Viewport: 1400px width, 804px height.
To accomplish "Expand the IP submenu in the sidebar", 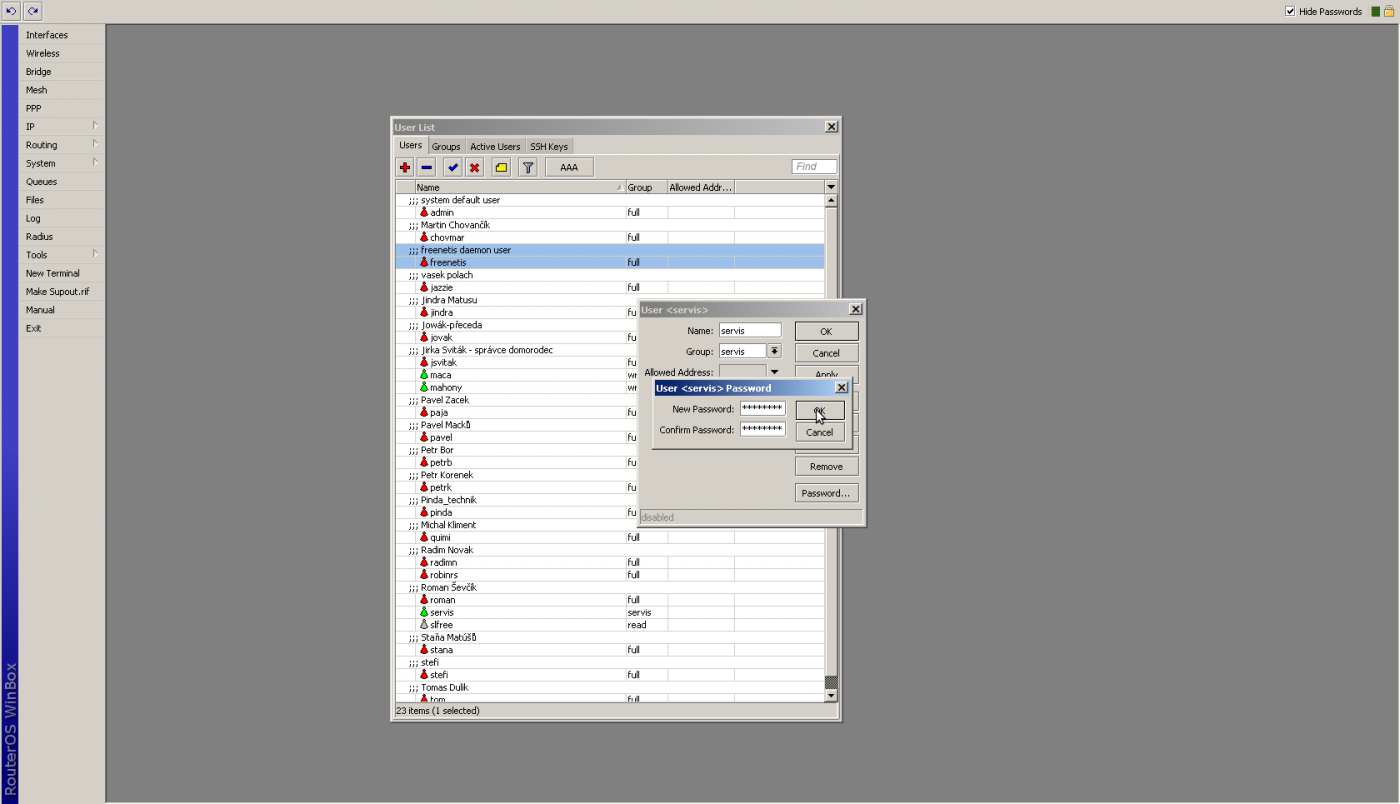I will pos(95,126).
